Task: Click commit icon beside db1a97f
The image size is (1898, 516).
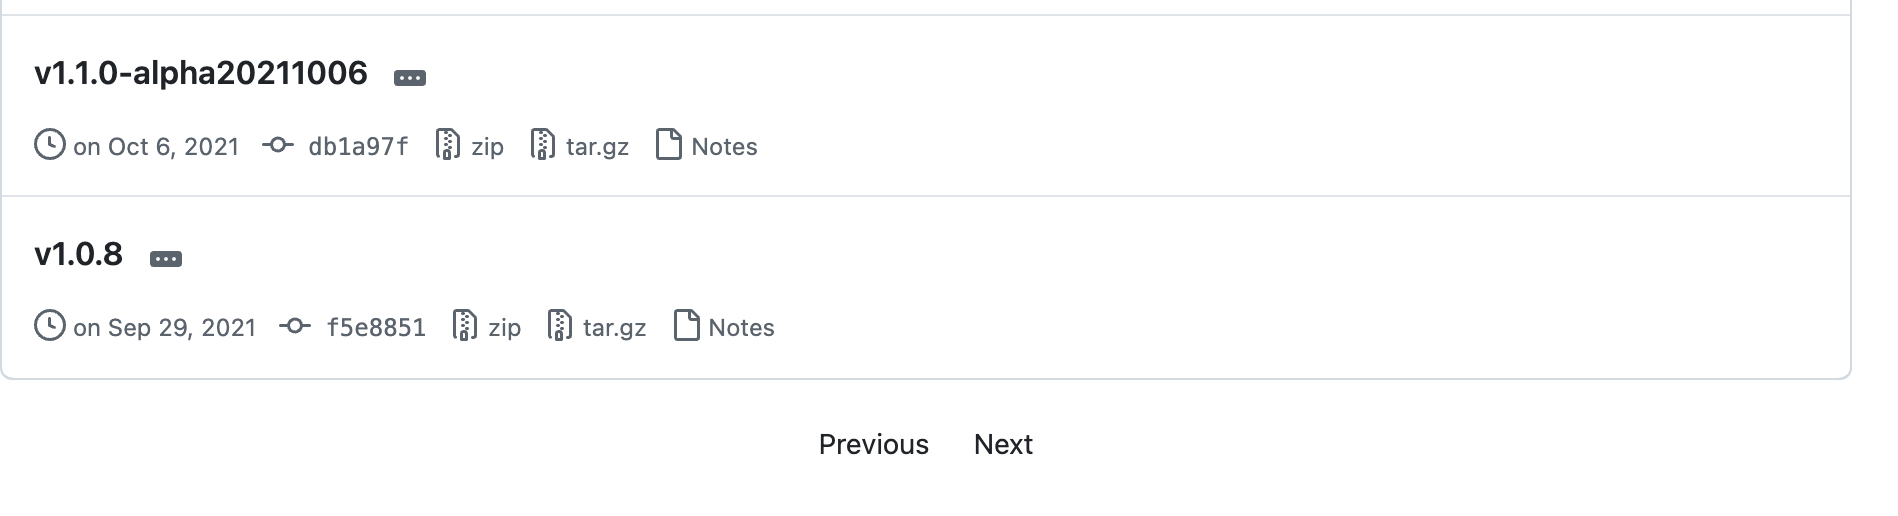Action: (278, 145)
